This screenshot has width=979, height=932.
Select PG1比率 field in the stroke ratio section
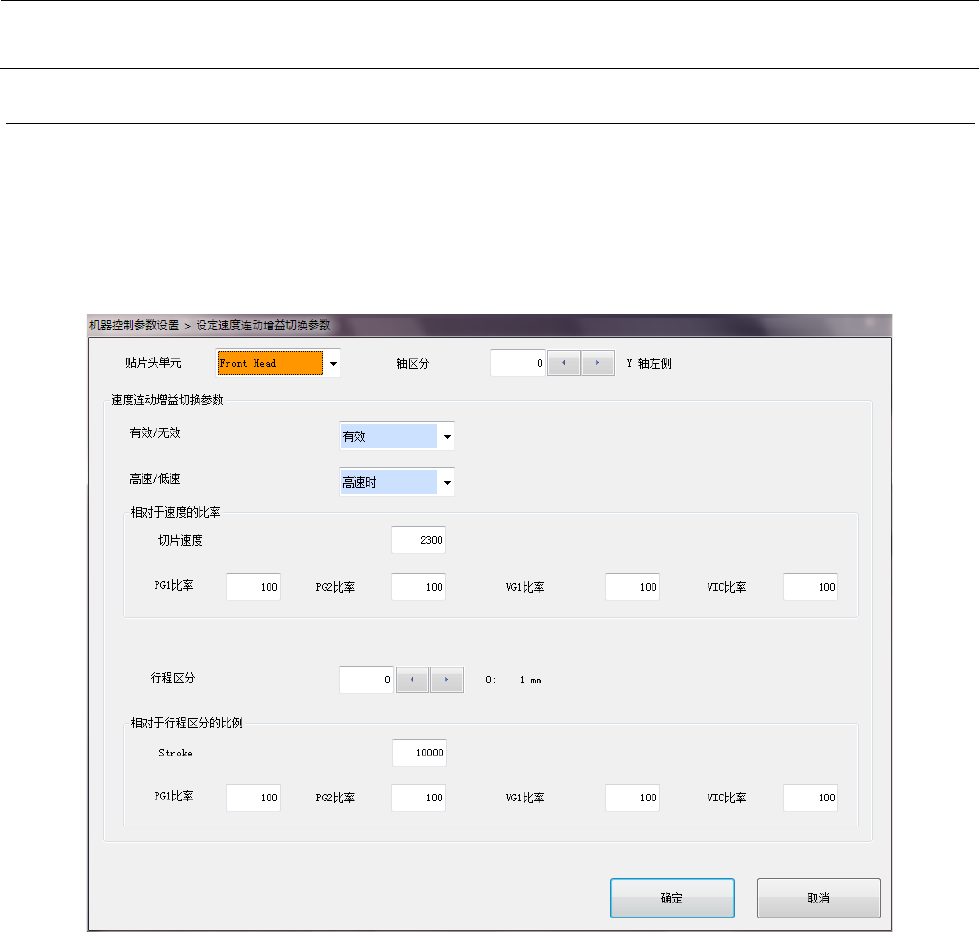click(253, 798)
